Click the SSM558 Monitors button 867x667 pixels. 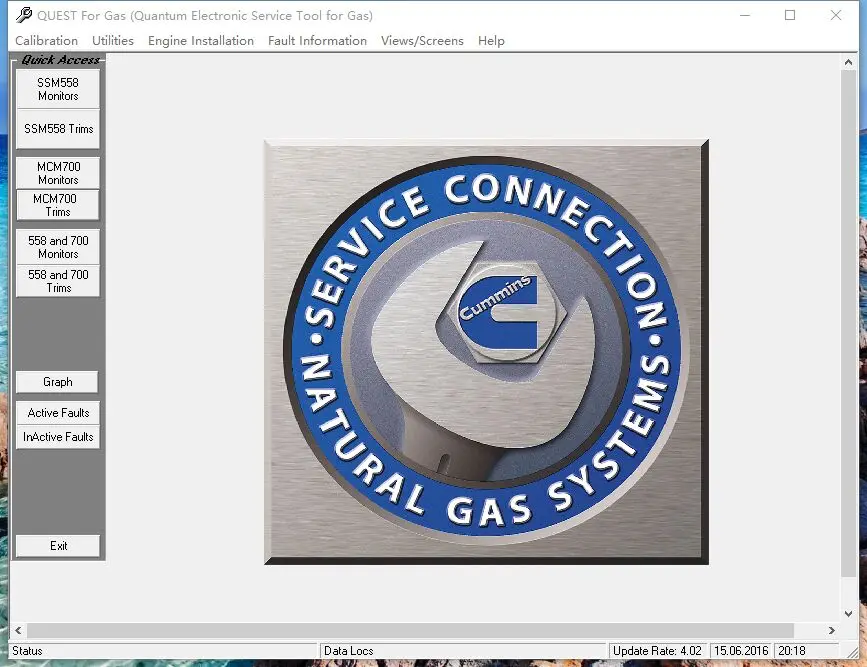(58, 89)
